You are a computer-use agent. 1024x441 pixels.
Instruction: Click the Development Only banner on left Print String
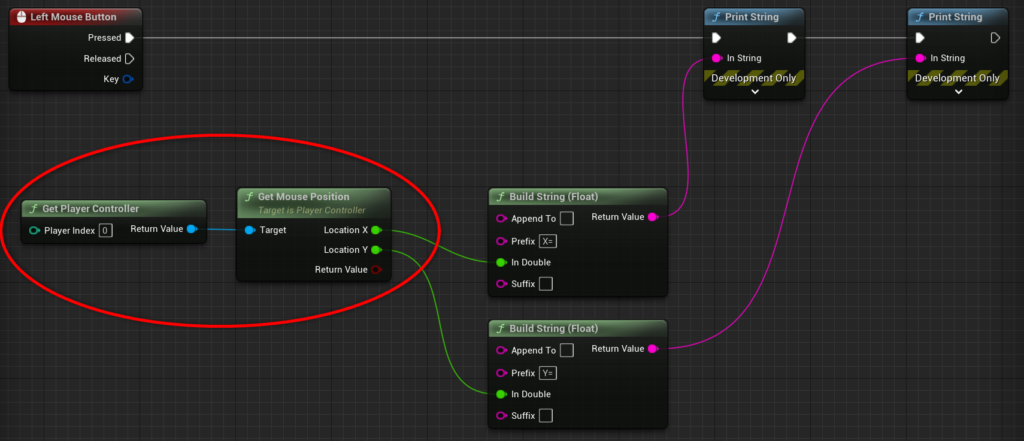tap(754, 78)
